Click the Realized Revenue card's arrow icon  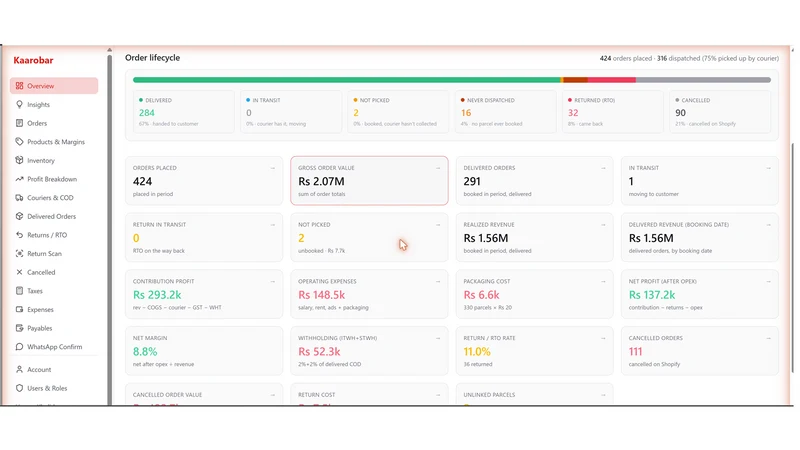(603, 224)
